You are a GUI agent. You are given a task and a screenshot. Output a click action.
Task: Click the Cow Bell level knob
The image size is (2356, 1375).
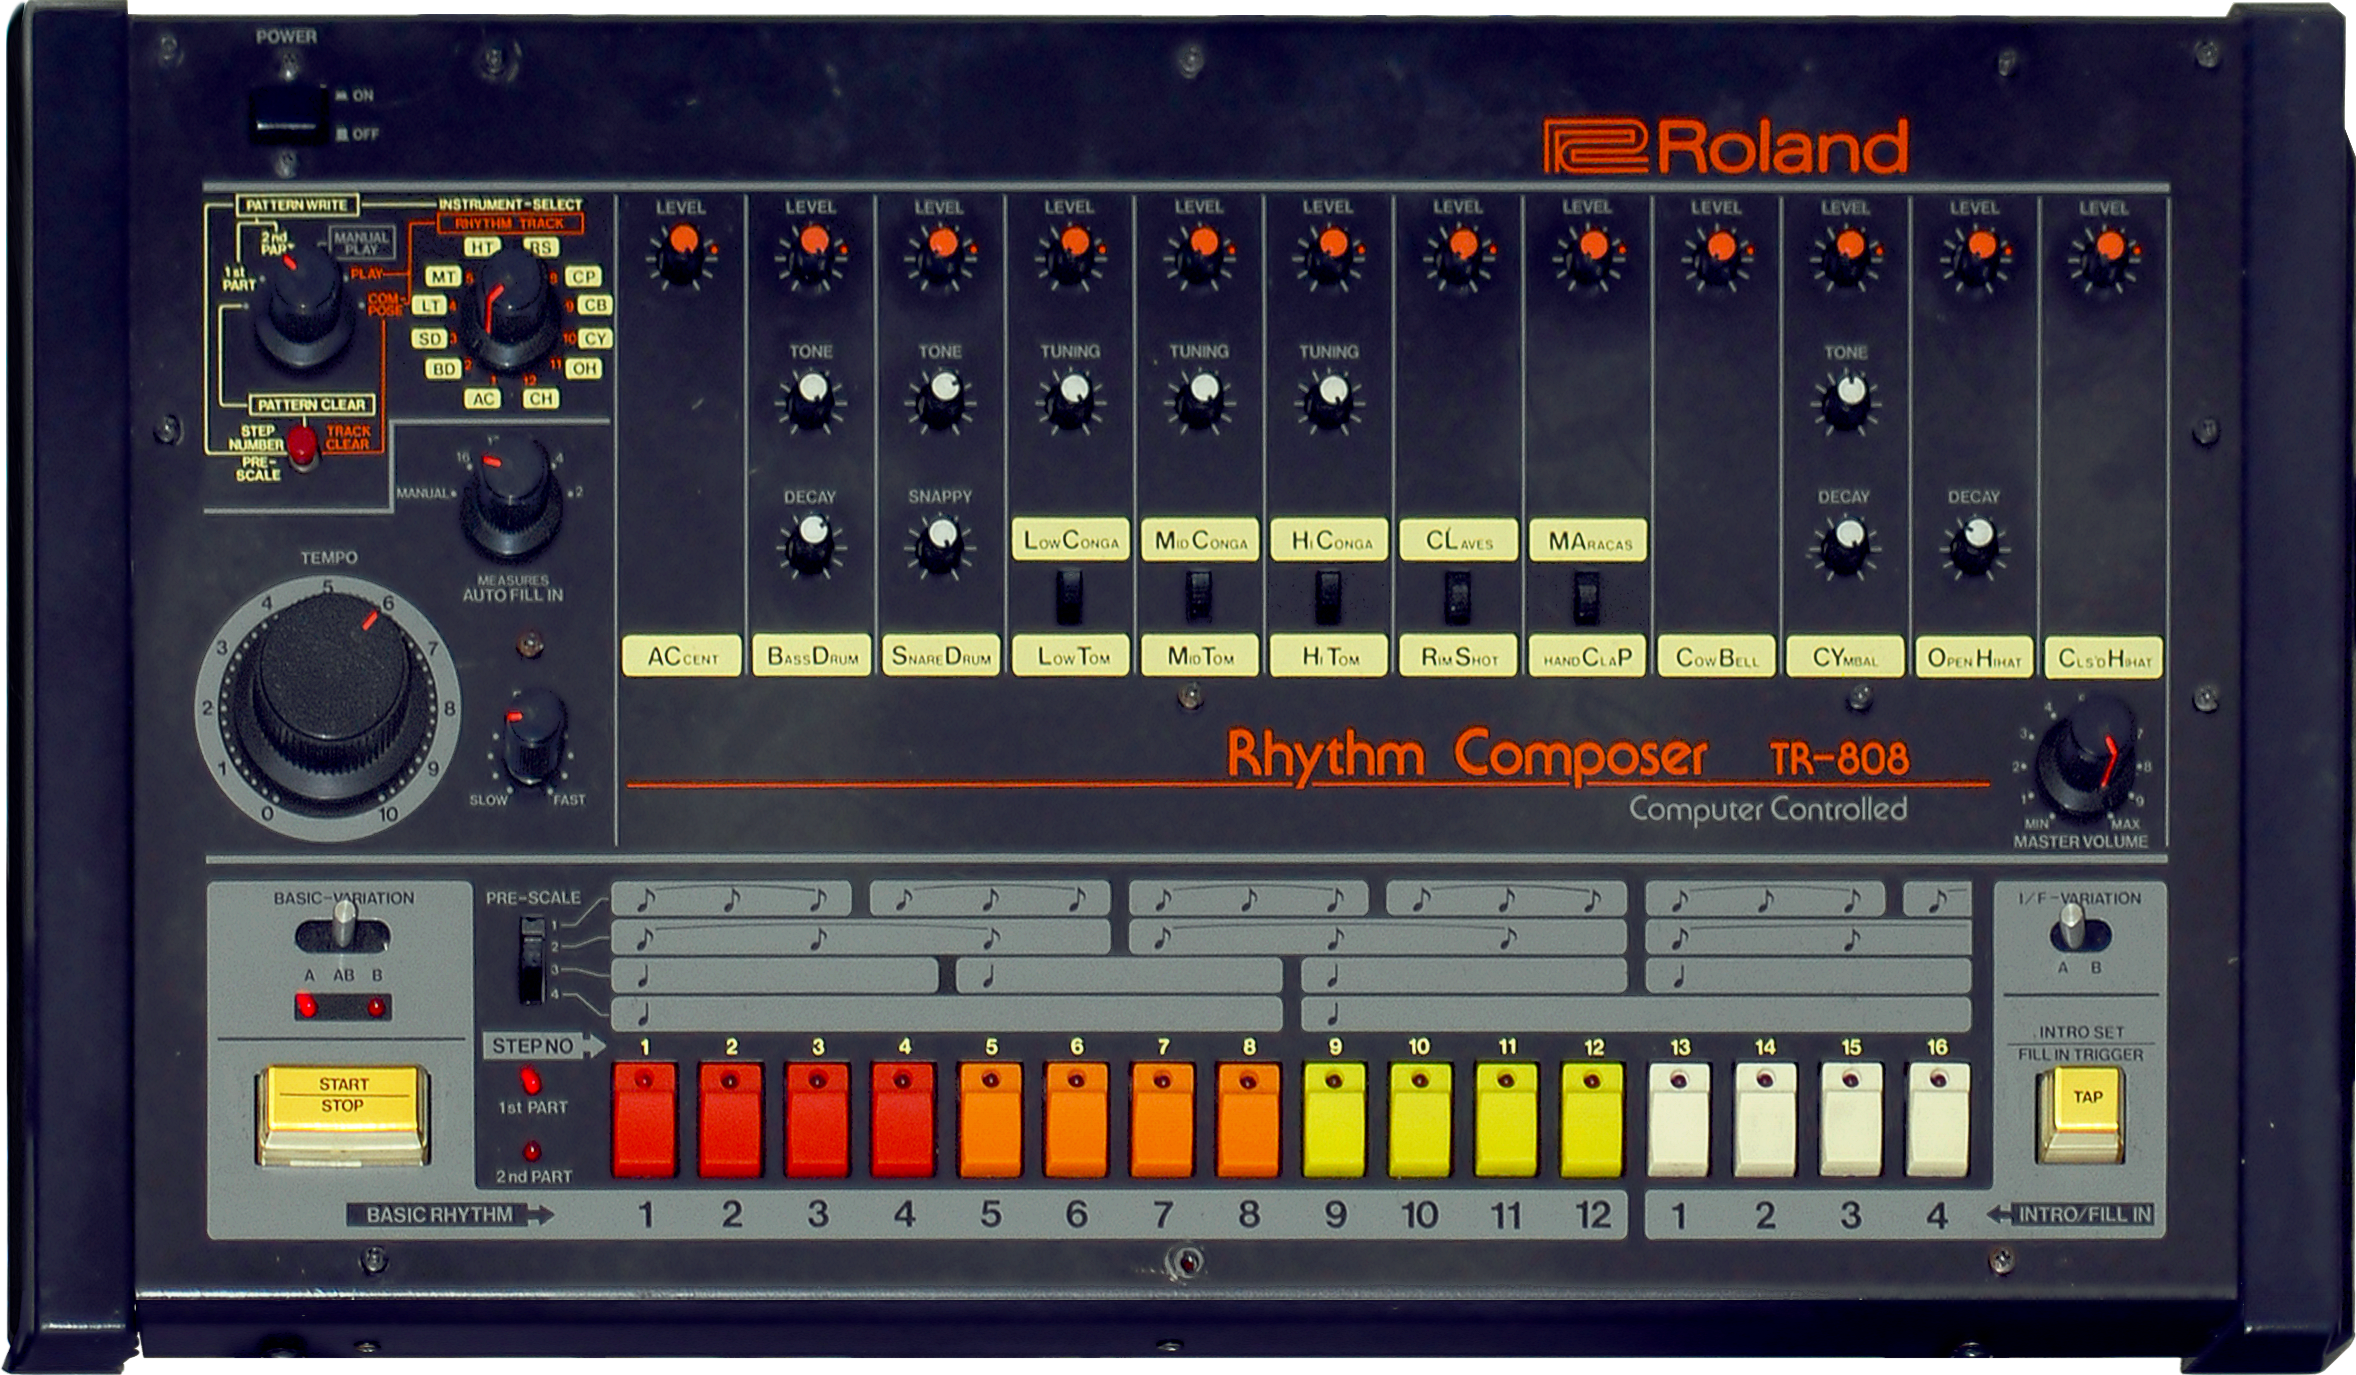1718,255
